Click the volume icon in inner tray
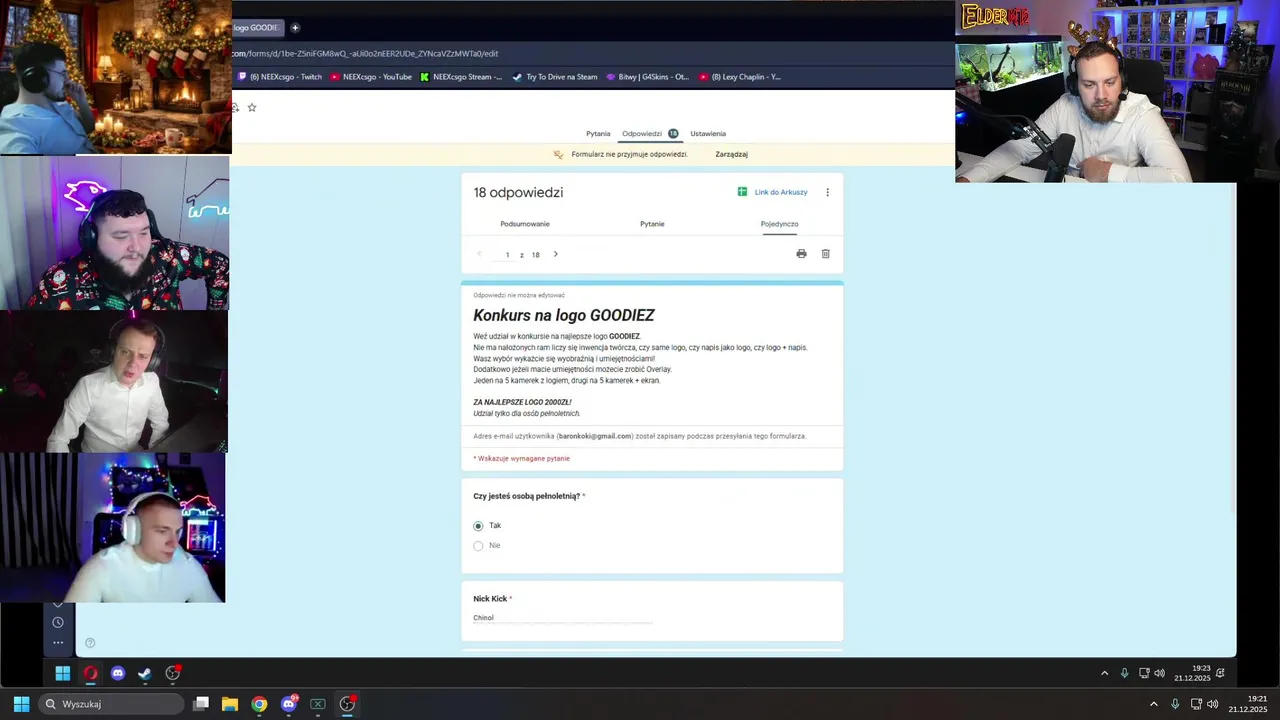 pyautogui.click(x=1160, y=673)
